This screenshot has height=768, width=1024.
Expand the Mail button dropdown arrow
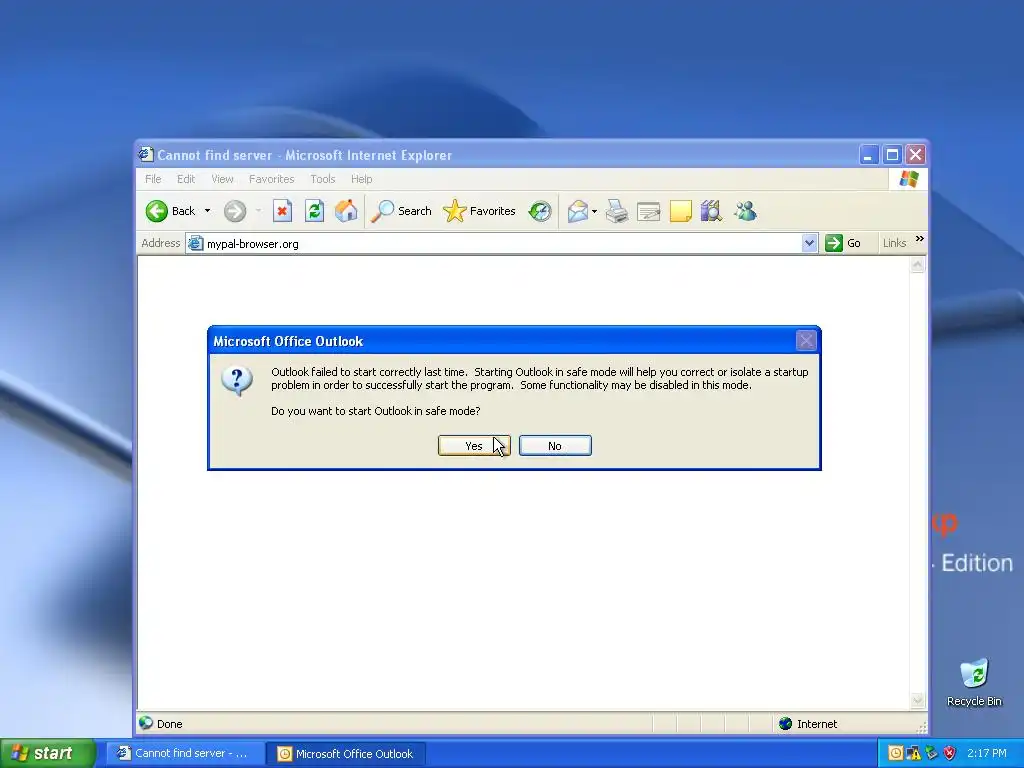594,211
